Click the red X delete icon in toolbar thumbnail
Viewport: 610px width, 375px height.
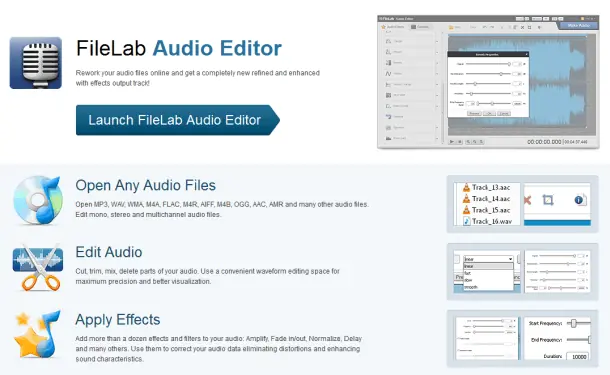pos(528,200)
